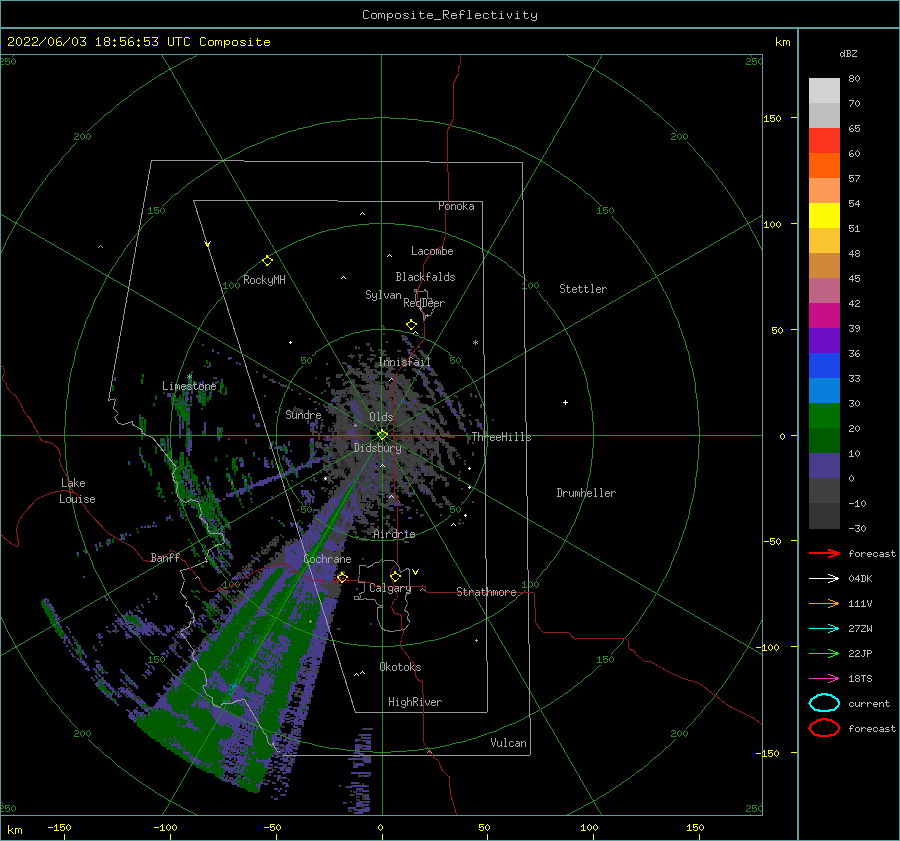The image size is (900, 841).
Task: Click the yellow diamond marker below Cochrane
Action: (342, 577)
